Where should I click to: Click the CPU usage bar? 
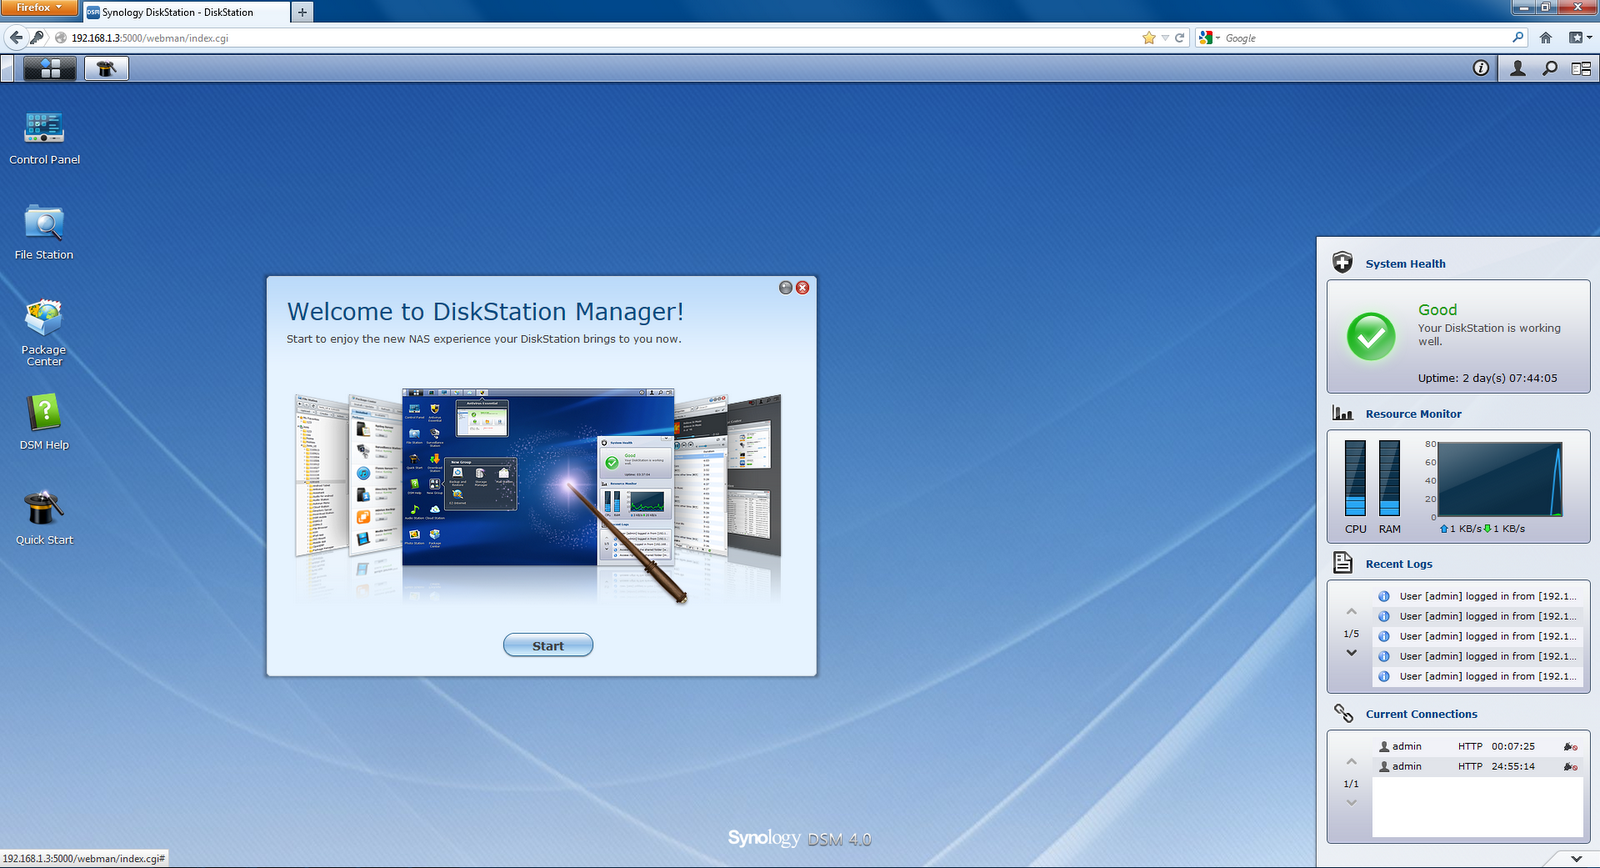(x=1355, y=478)
